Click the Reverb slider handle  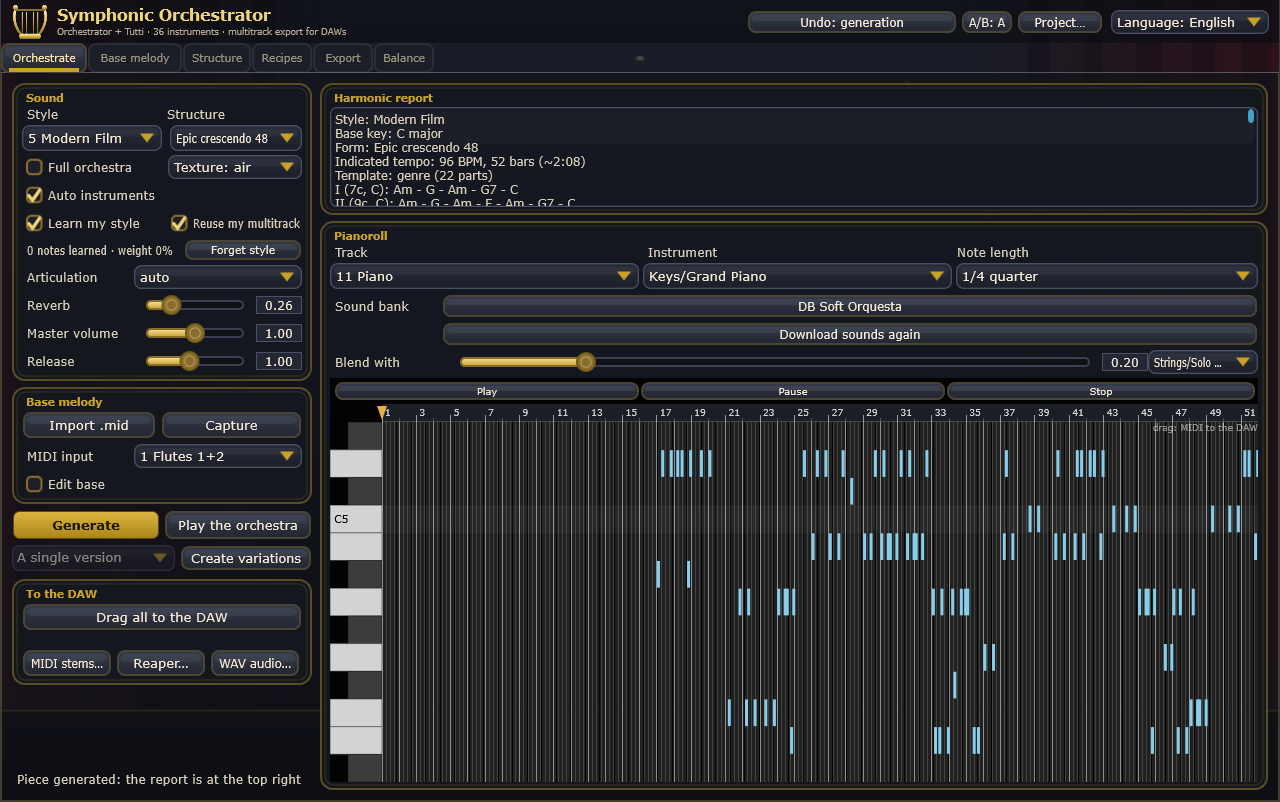171,305
